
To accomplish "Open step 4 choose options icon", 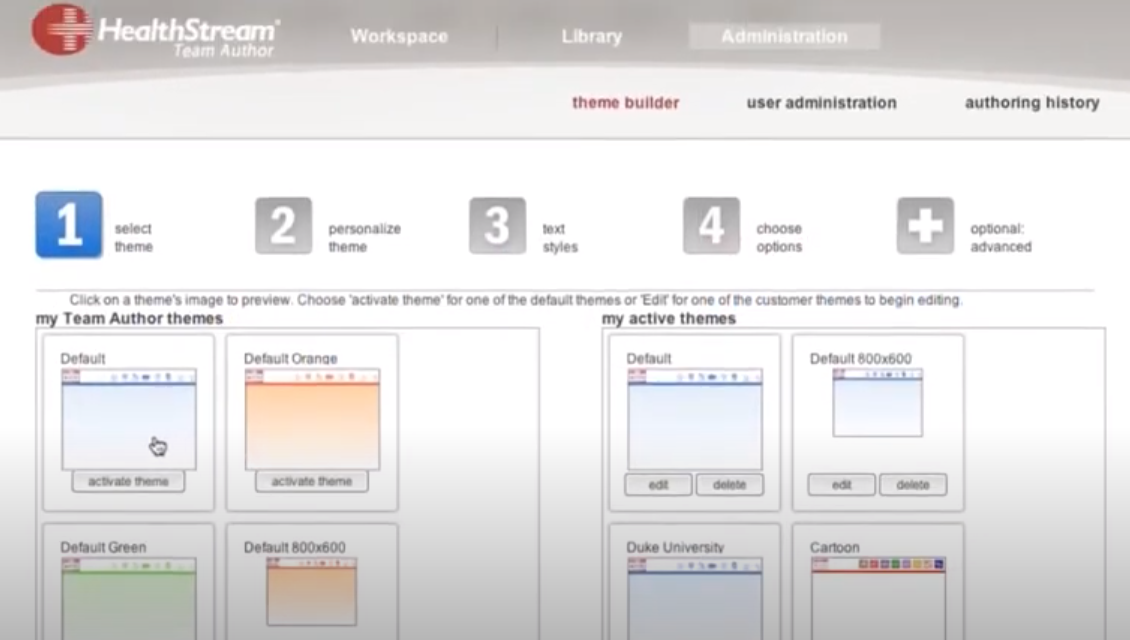I will point(711,226).
